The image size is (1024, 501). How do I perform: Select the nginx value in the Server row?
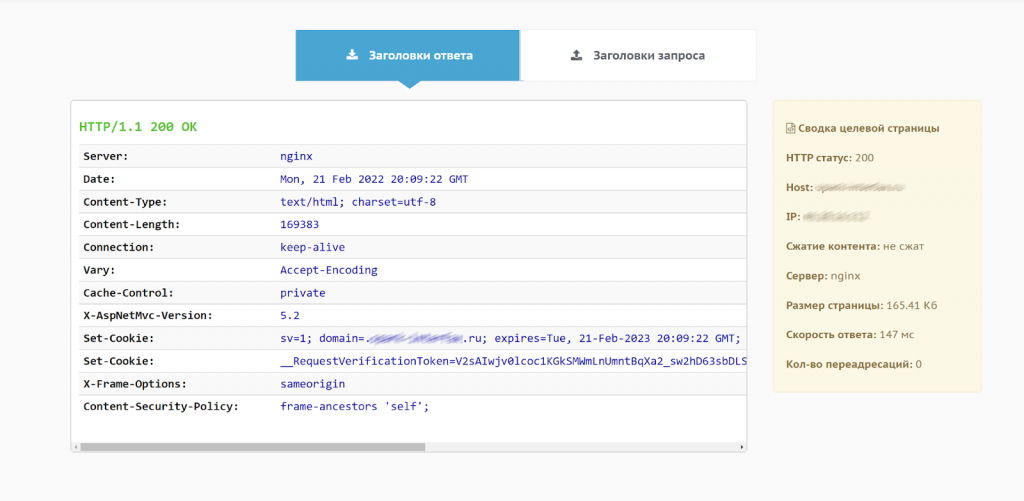tap(296, 157)
